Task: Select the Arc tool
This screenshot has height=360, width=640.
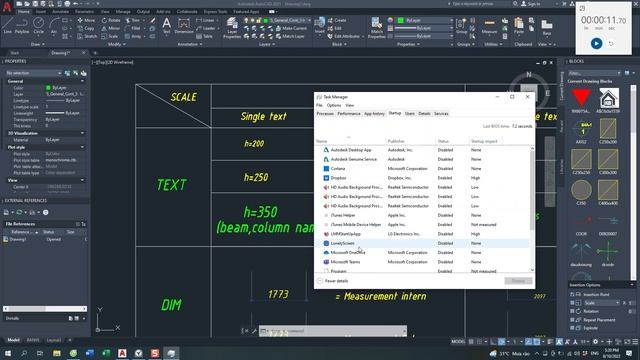Action: click(x=54, y=25)
